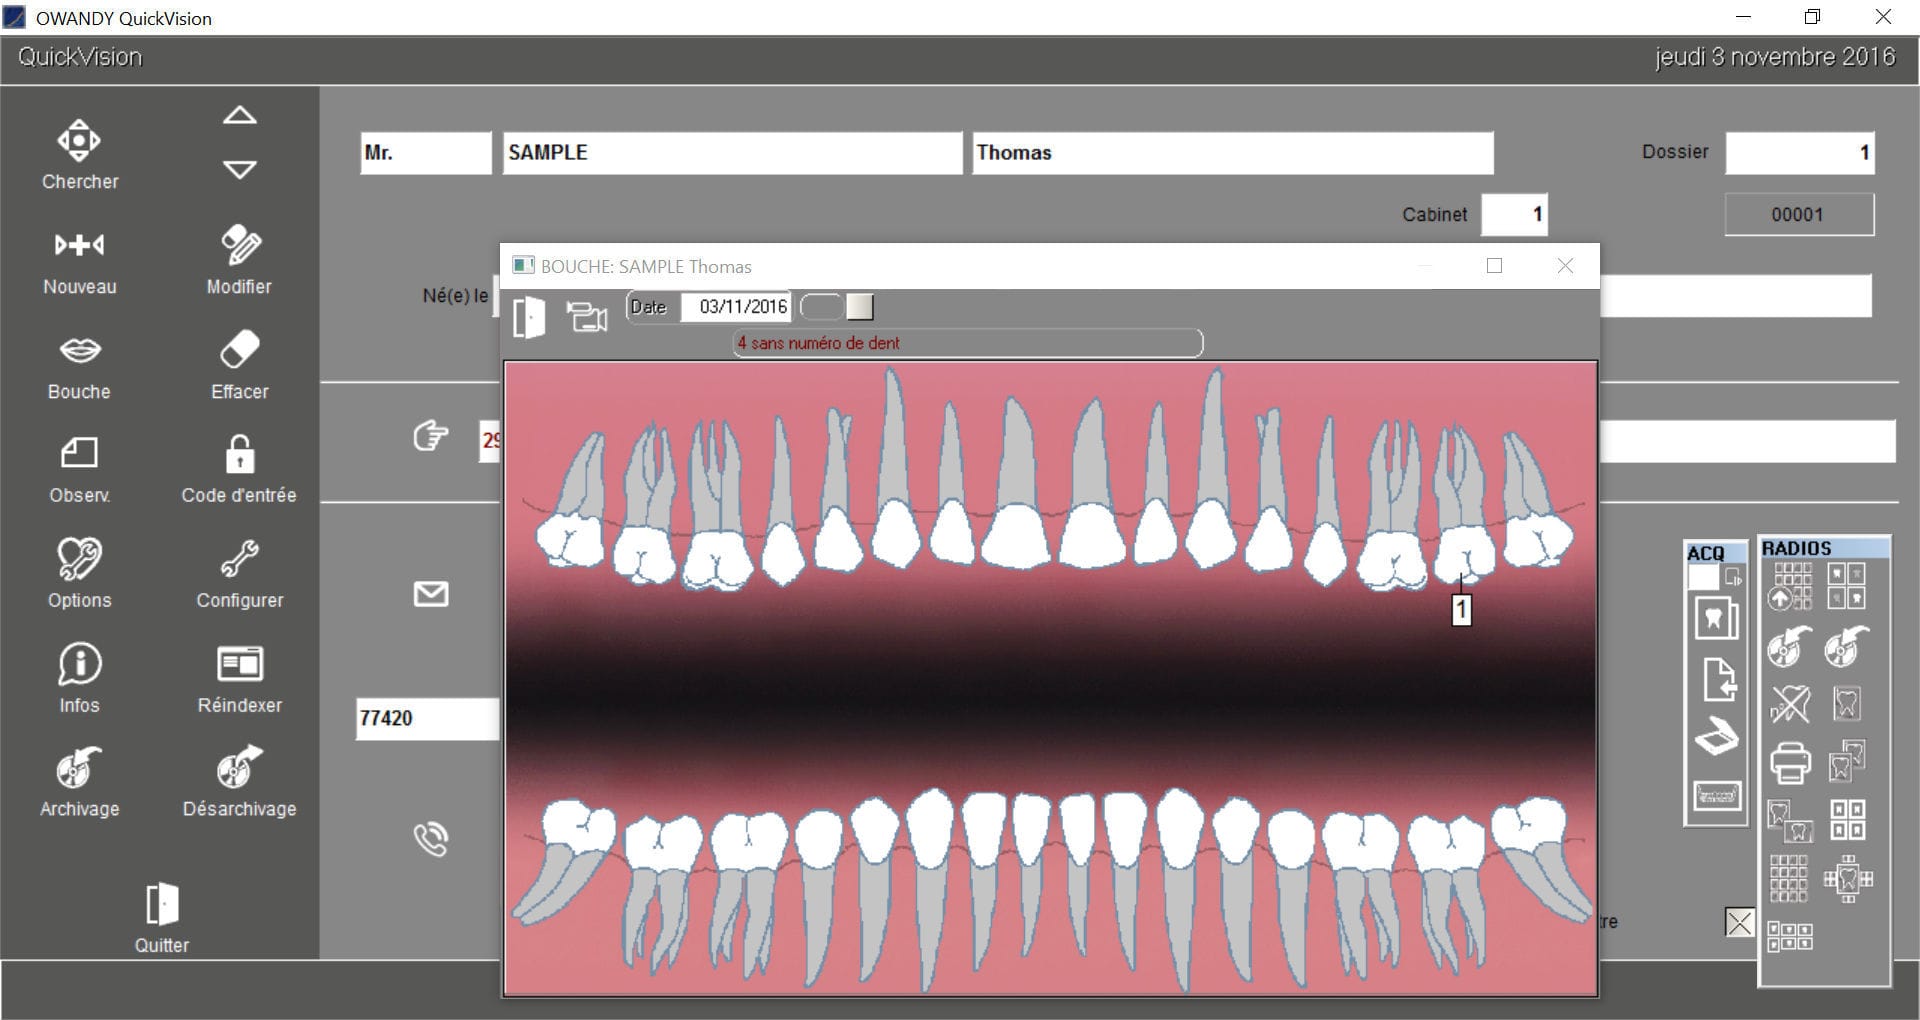
Task: Collapse the patient list with the up arrow
Action: (x=239, y=115)
